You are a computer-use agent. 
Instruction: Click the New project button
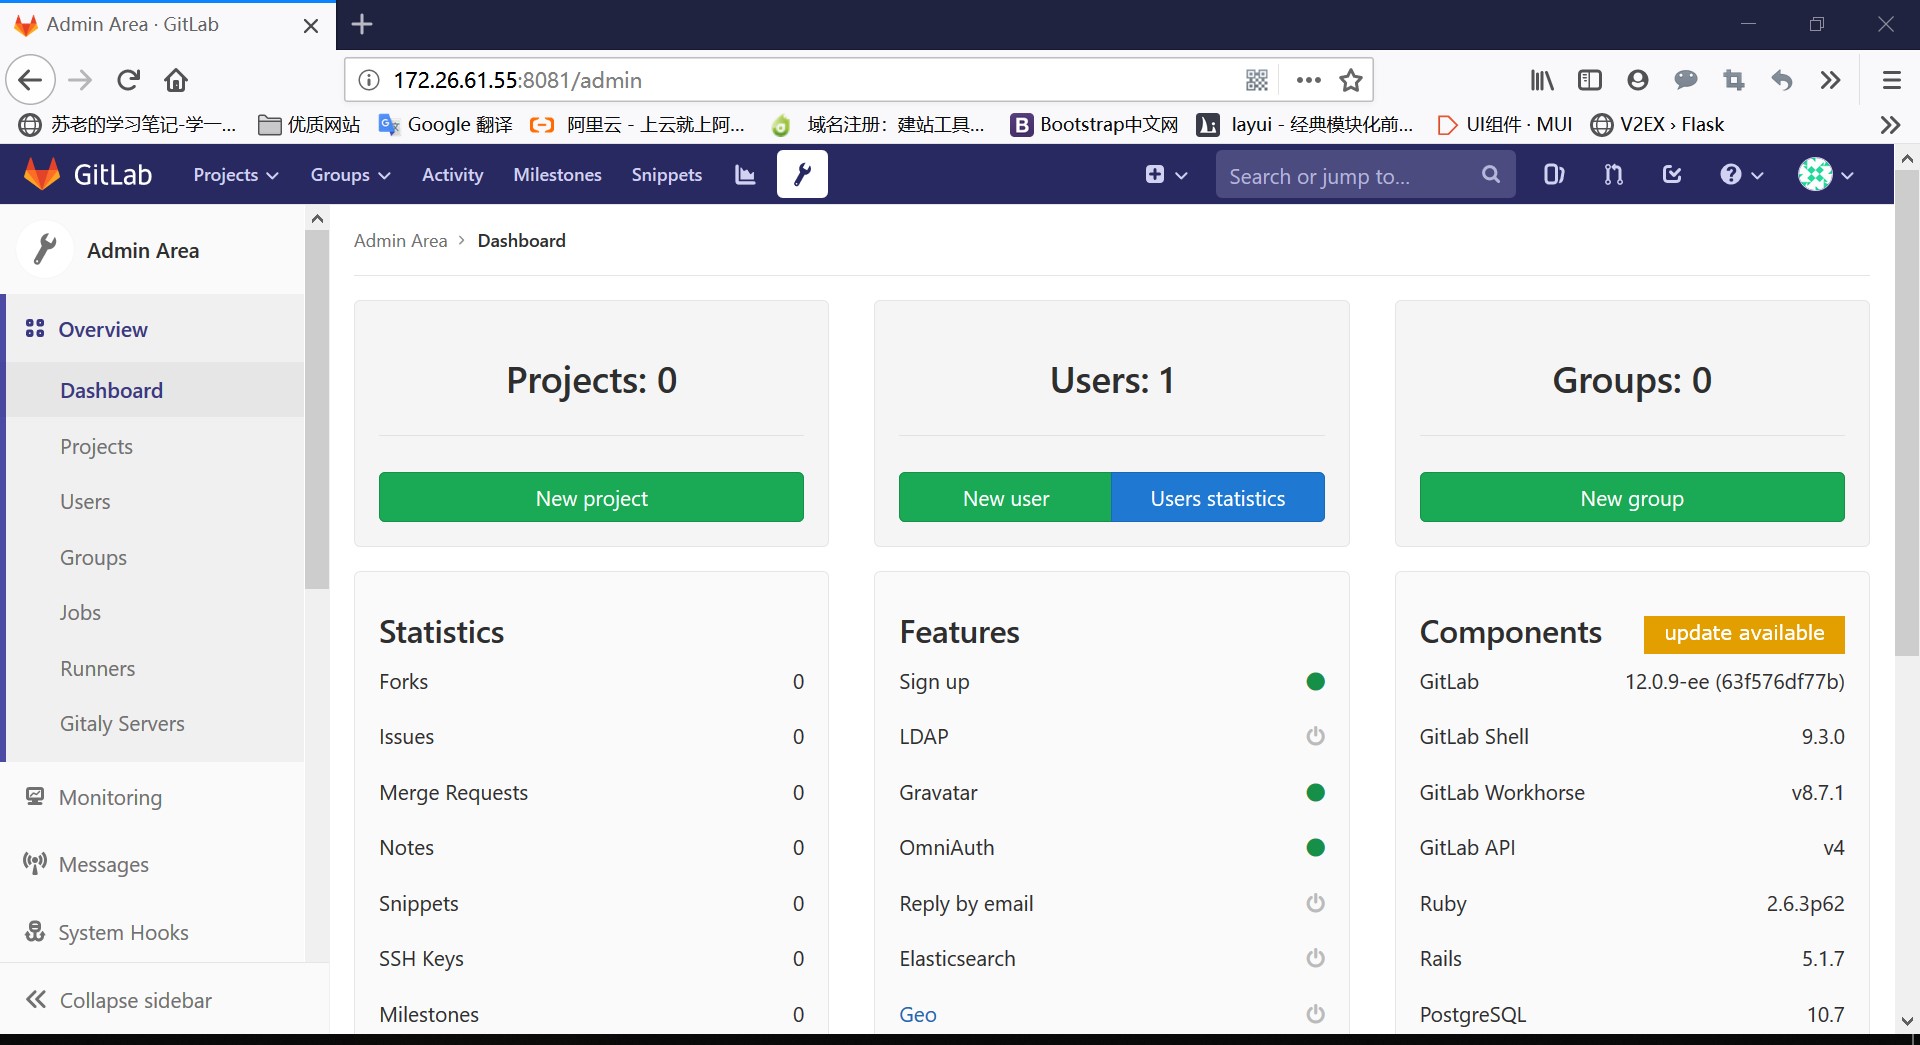pos(591,498)
